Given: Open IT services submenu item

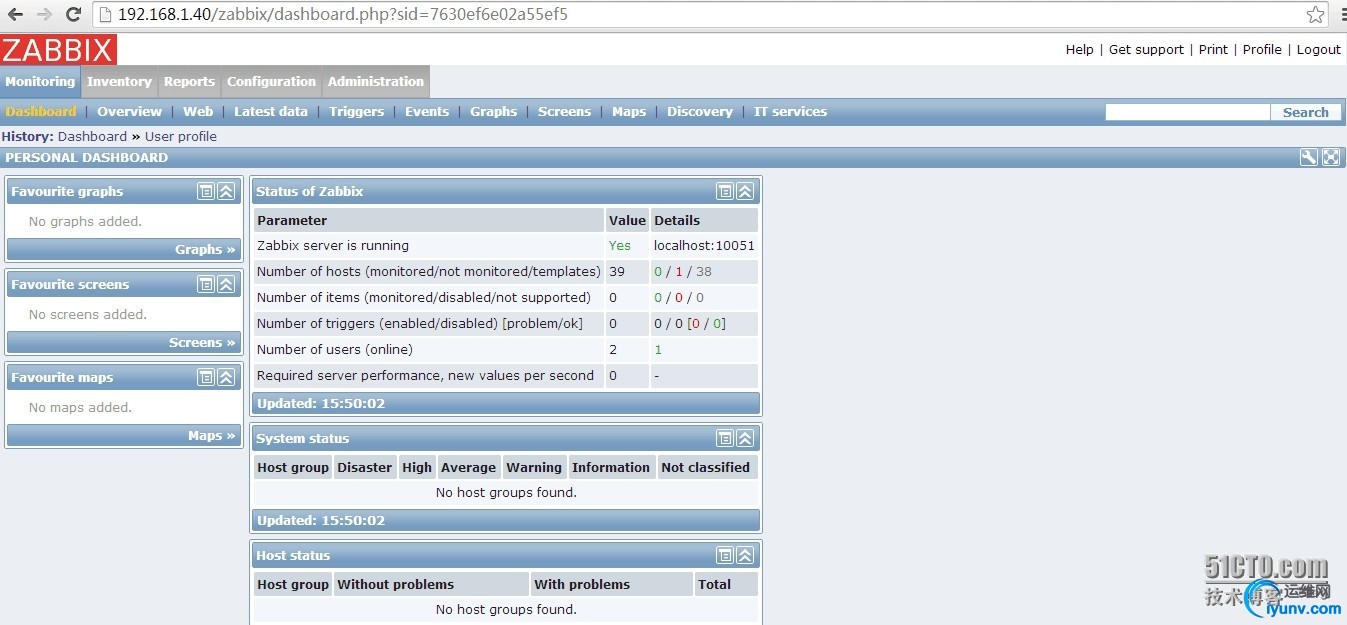Looking at the screenshot, I should point(790,112).
